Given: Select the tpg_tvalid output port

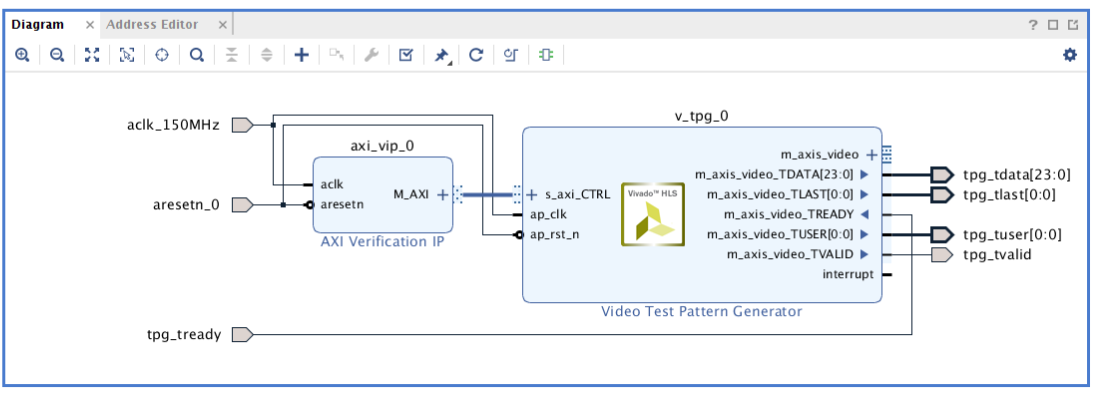Looking at the screenshot, I should click(x=942, y=255).
